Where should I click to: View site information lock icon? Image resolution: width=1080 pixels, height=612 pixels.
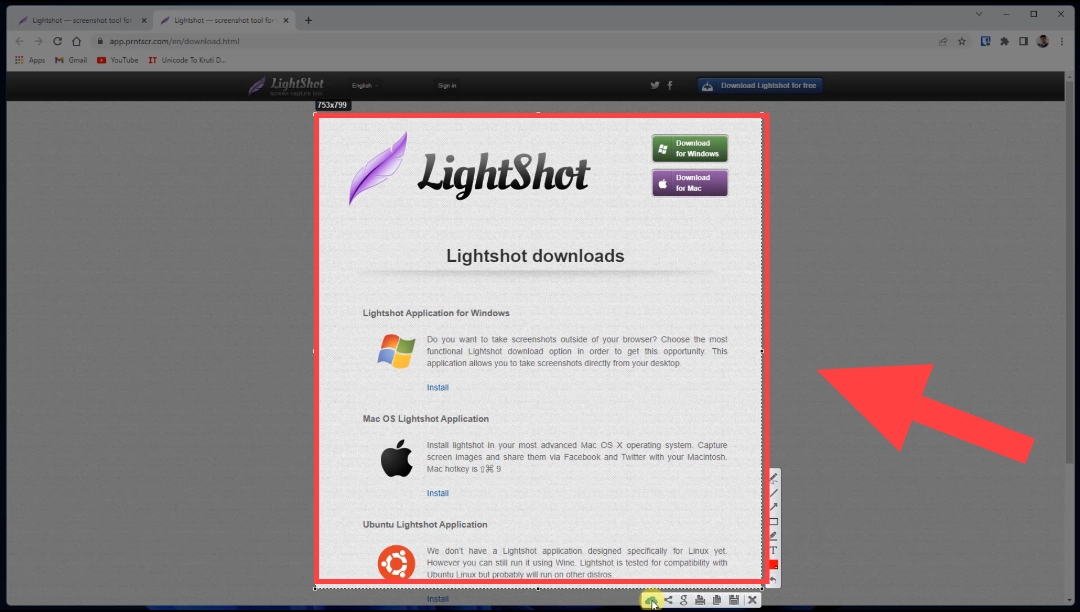(x=101, y=41)
